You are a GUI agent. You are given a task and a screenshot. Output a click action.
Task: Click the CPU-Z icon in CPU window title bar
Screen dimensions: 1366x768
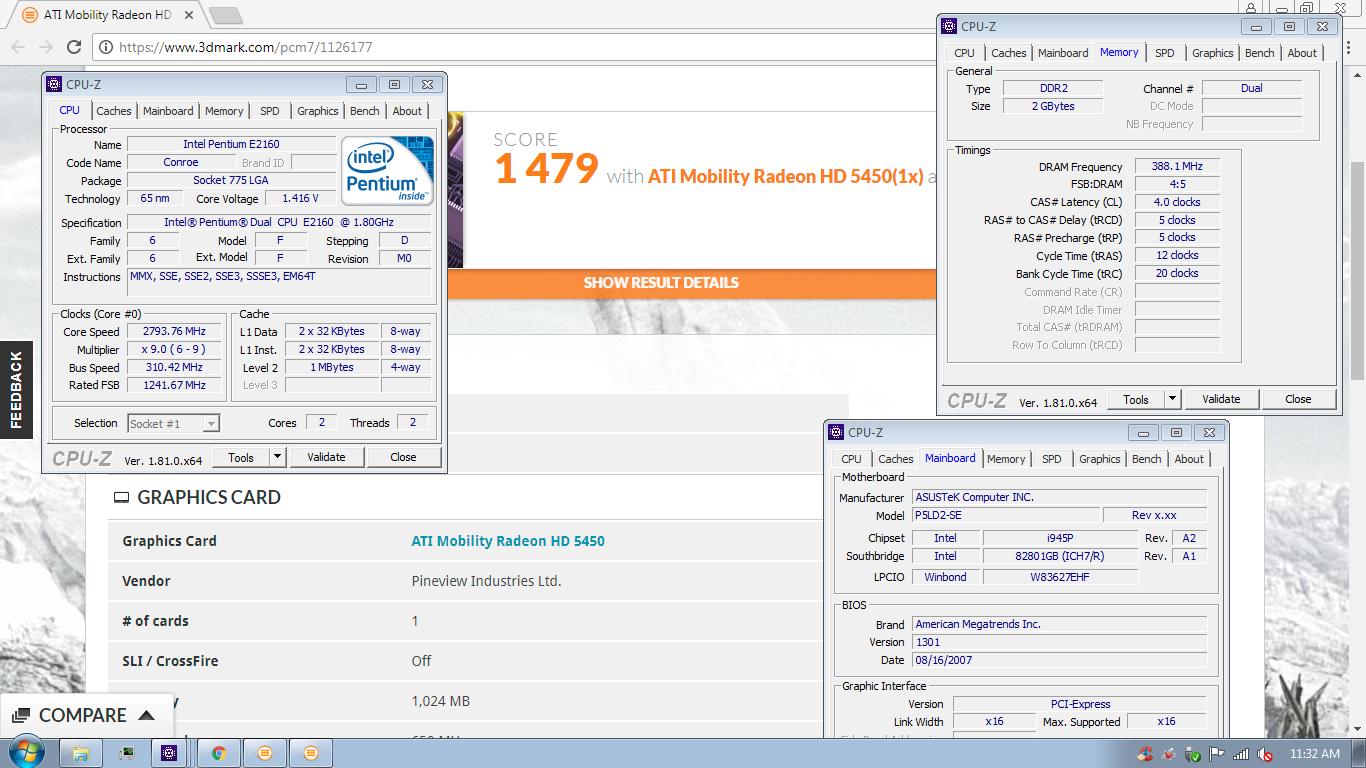click(x=54, y=85)
